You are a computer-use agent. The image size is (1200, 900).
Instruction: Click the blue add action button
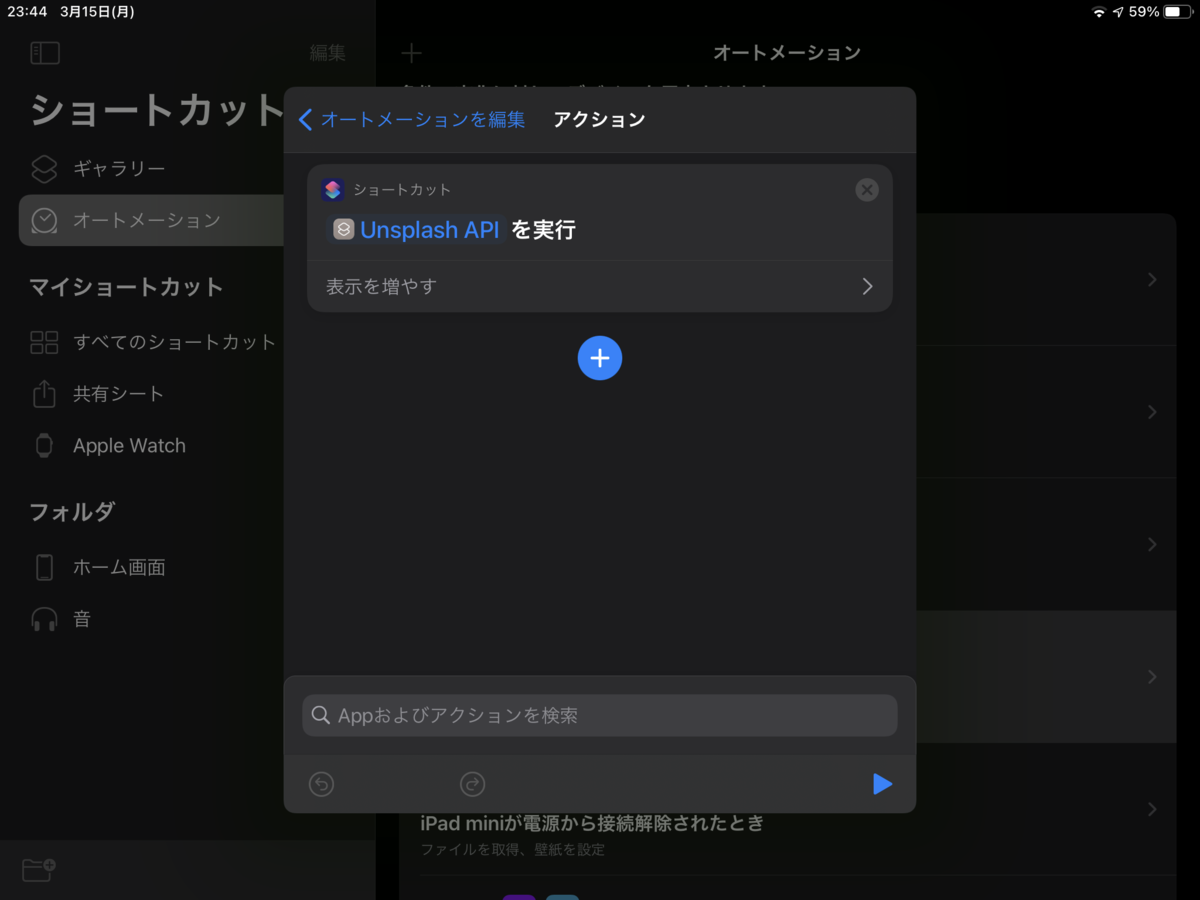[600, 358]
